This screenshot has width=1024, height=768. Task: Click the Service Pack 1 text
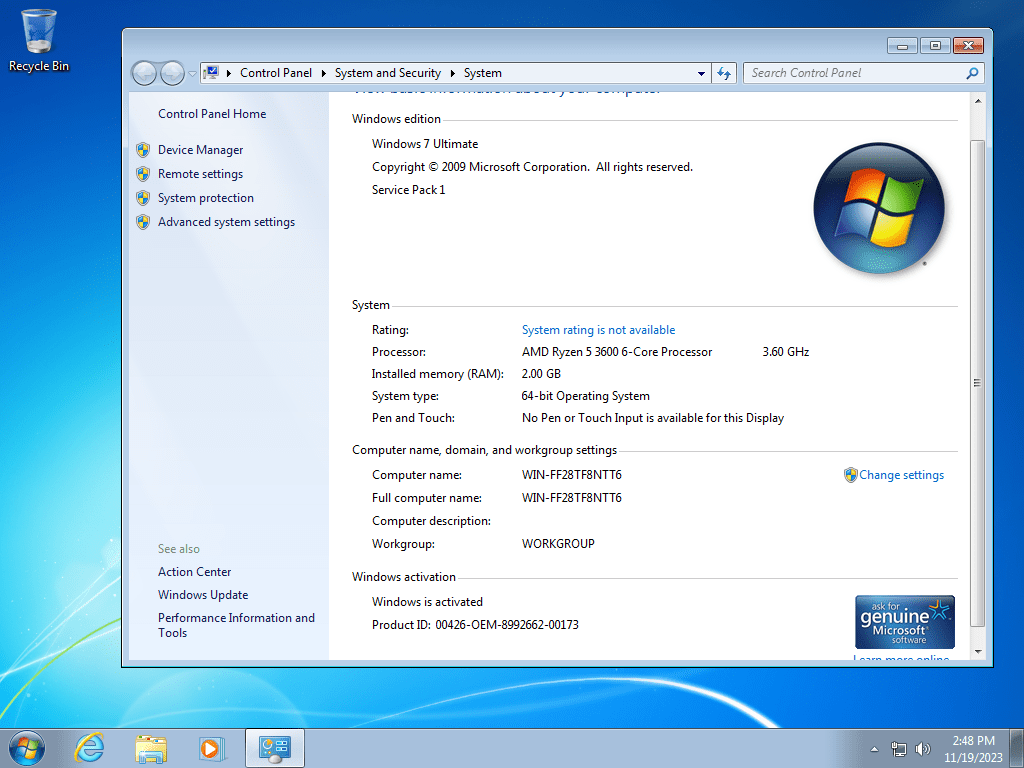click(x=408, y=190)
